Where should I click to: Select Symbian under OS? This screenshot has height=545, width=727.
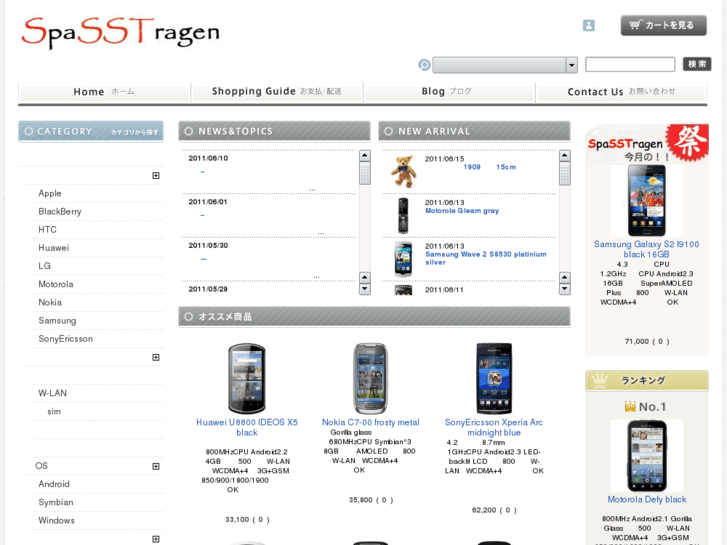[56, 502]
